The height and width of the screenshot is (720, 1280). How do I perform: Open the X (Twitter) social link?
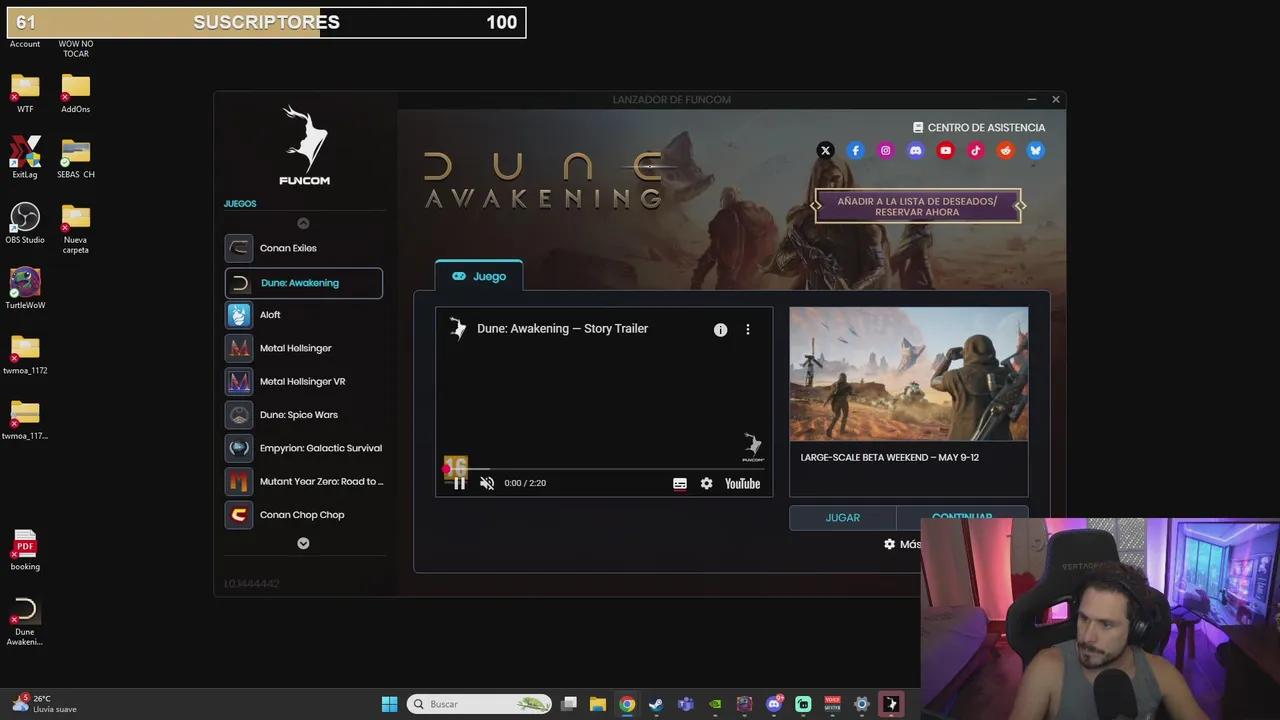(825, 150)
